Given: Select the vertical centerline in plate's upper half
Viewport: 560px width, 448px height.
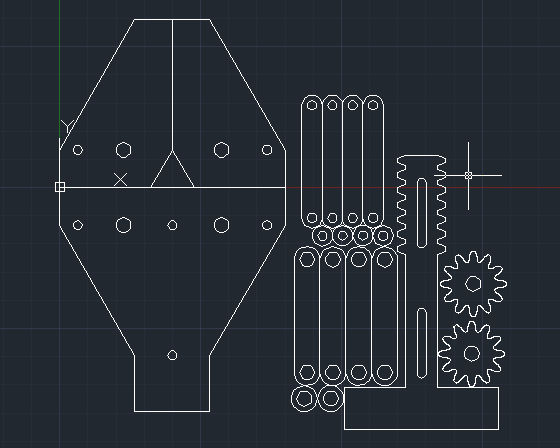Looking at the screenshot, I should coord(172,85).
